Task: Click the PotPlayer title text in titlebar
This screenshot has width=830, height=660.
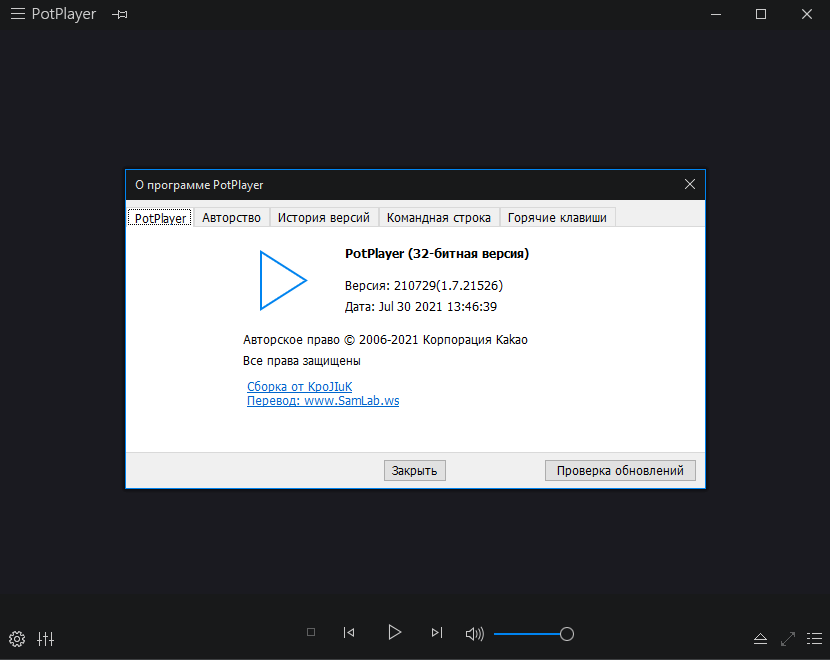Action: click(x=64, y=14)
